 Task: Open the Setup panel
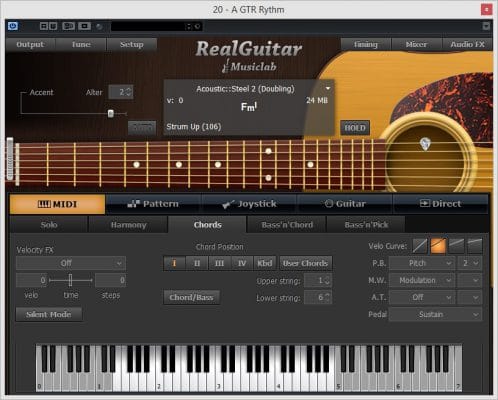132,44
